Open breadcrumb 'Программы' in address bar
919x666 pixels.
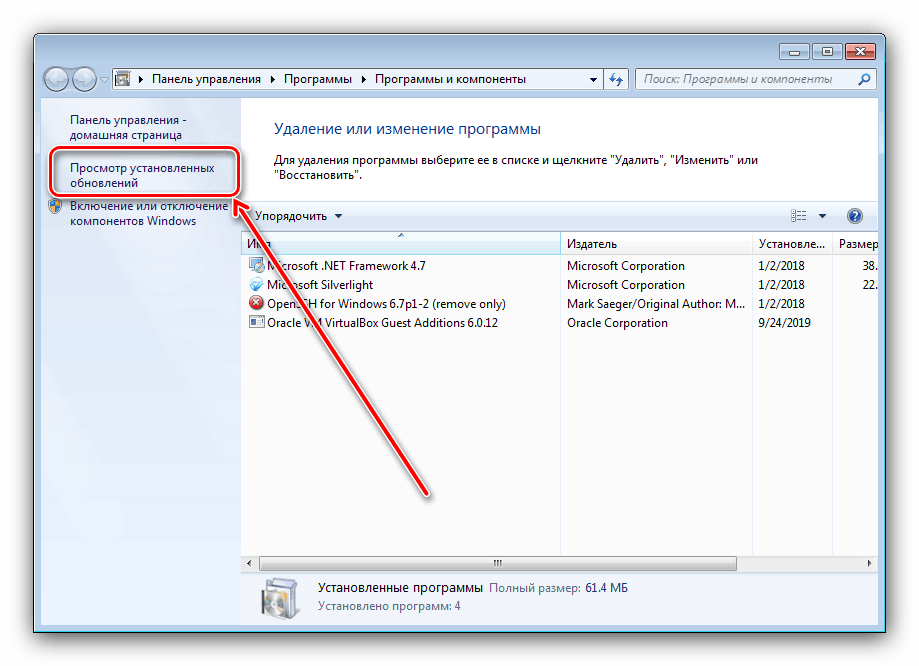tap(318, 79)
